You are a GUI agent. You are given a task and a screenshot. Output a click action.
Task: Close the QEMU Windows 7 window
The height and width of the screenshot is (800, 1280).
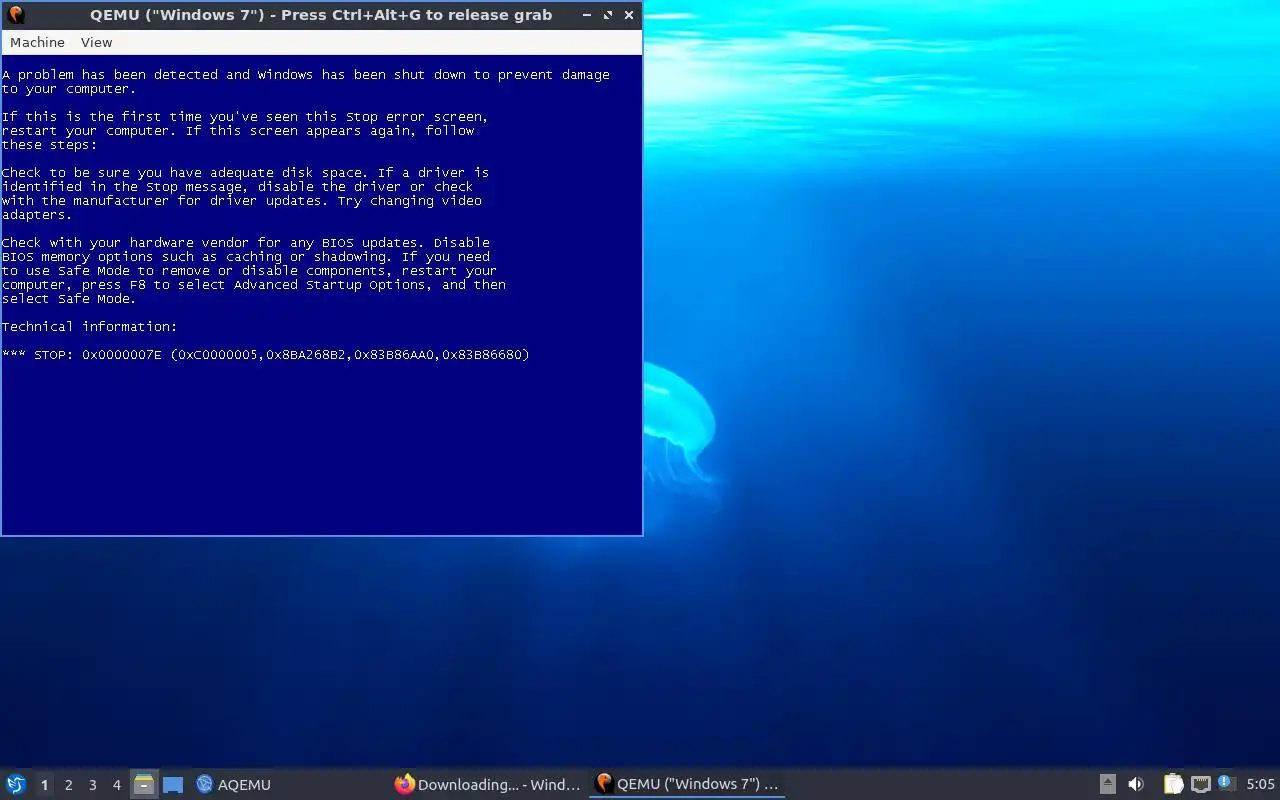tap(629, 15)
